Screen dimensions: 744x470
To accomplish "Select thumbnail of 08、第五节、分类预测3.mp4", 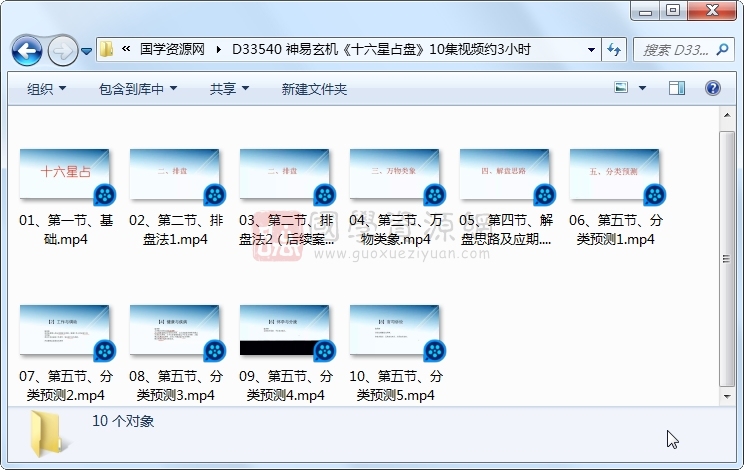I will point(175,330).
